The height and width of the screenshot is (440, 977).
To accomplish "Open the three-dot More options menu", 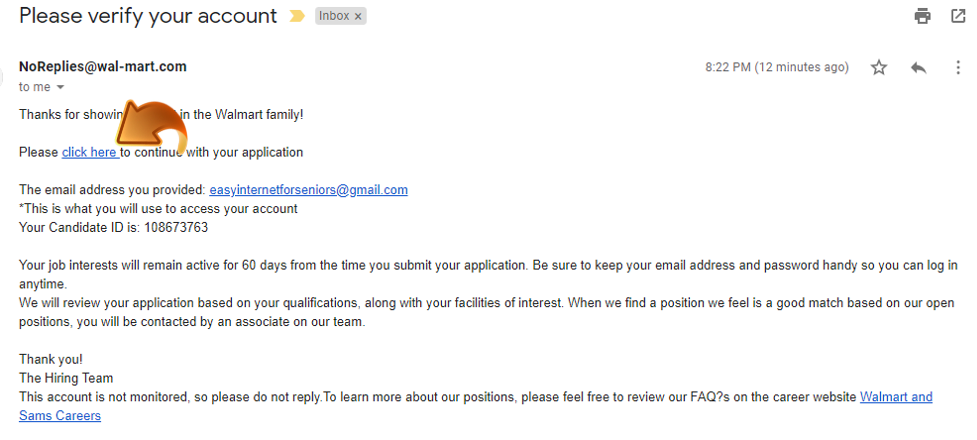I will click(x=958, y=67).
